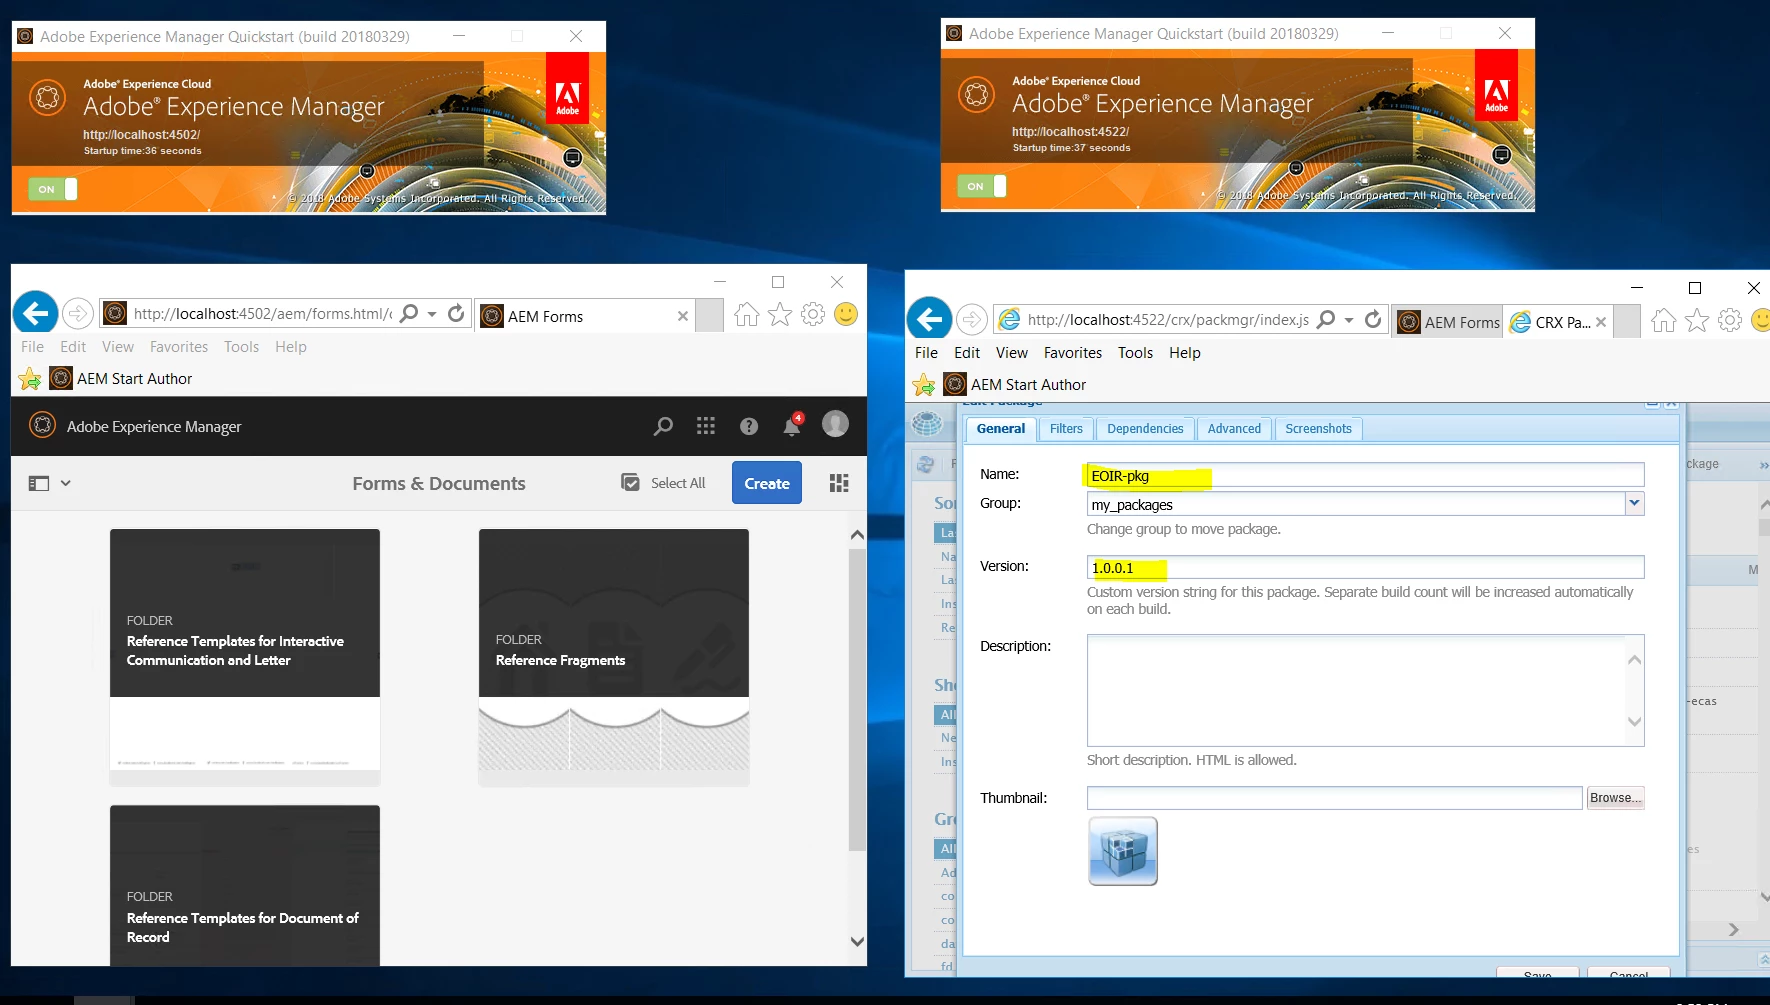Open favorites star in left browser
This screenshot has width=1770, height=1005.
point(780,315)
